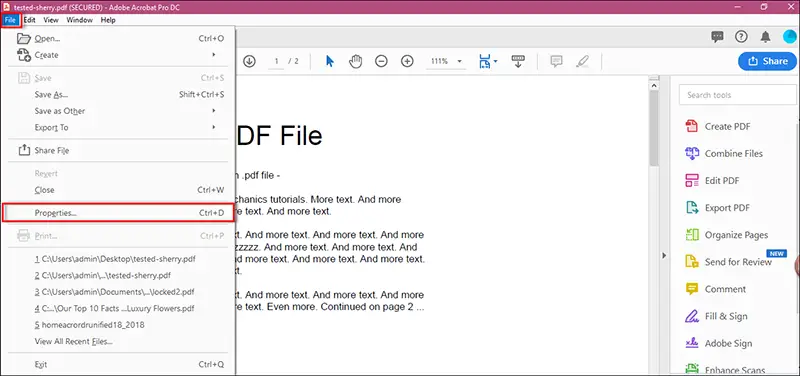The height and width of the screenshot is (376, 800).
Task: Choose Close from the File menu
Action: pyautogui.click(x=118, y=190)
